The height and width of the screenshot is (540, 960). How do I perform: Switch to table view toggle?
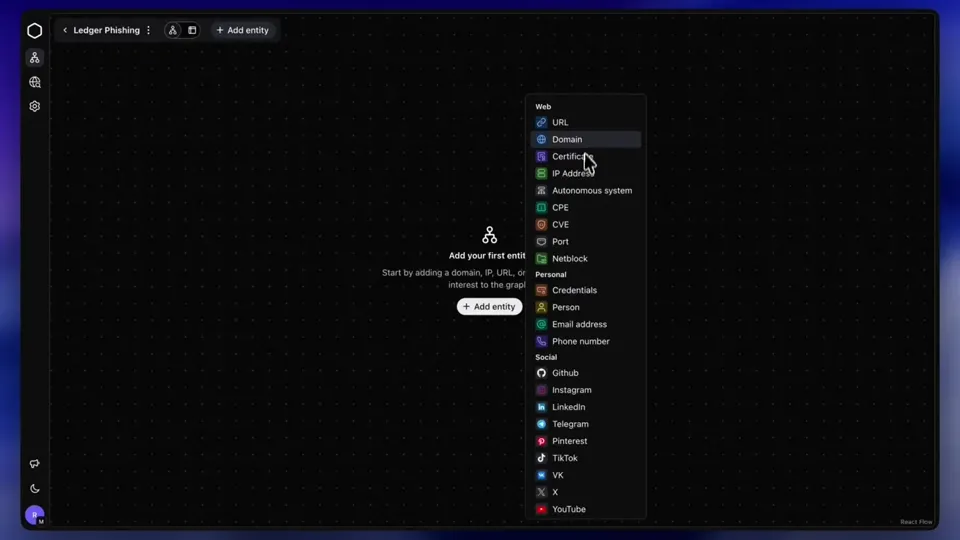(192, 30)
